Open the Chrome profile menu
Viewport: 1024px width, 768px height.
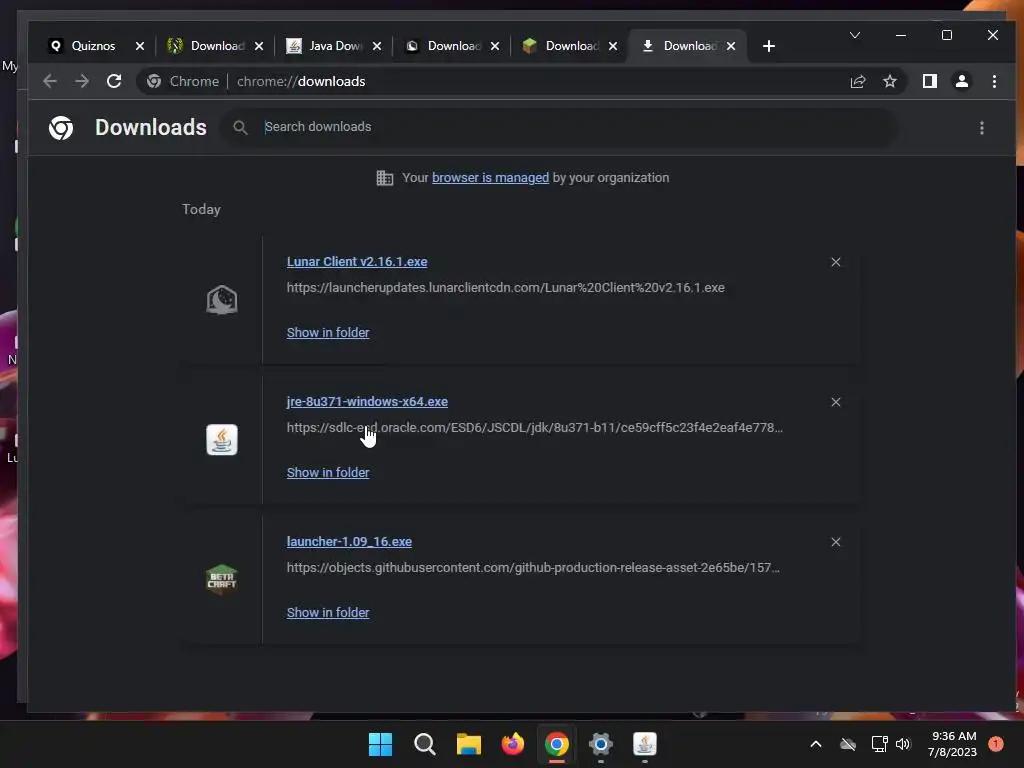(x=962, y=81)
